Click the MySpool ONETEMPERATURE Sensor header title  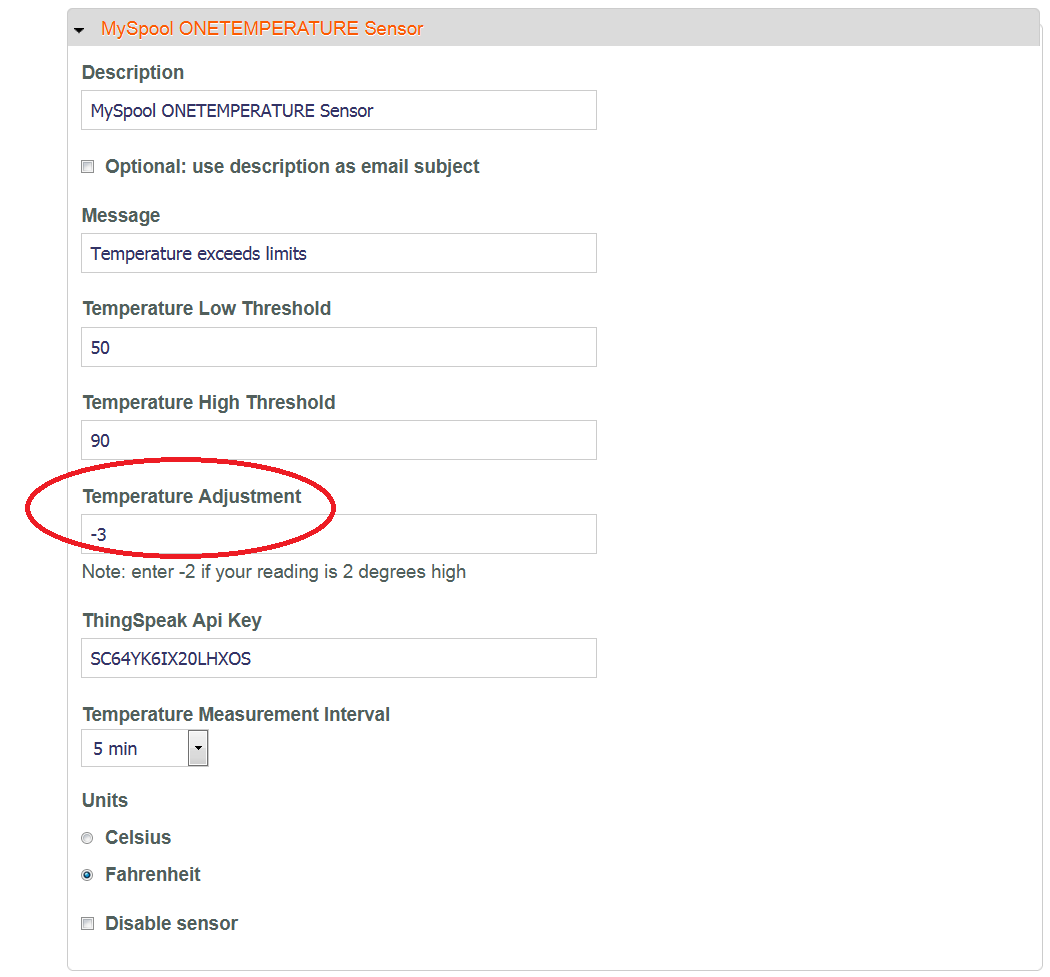click(261, 29)
